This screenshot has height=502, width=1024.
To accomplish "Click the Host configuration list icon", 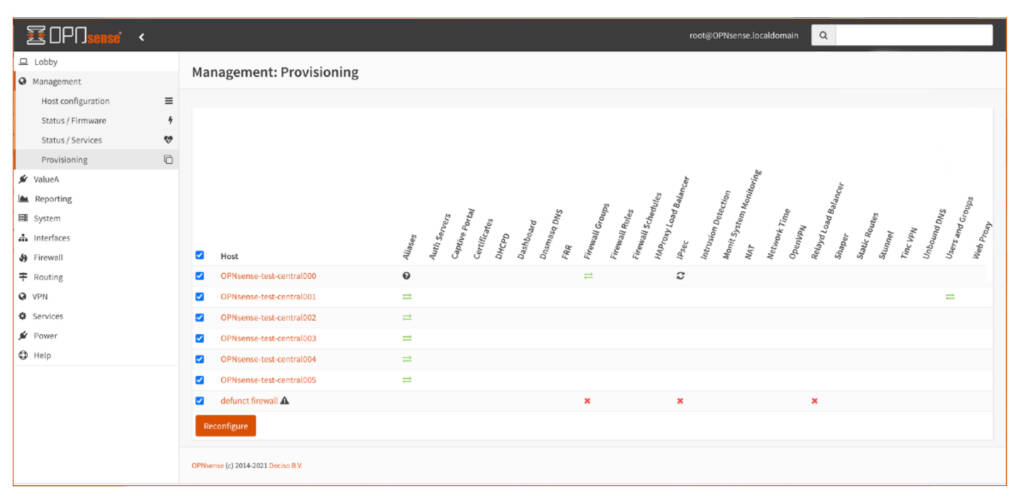I will (168, 101).
